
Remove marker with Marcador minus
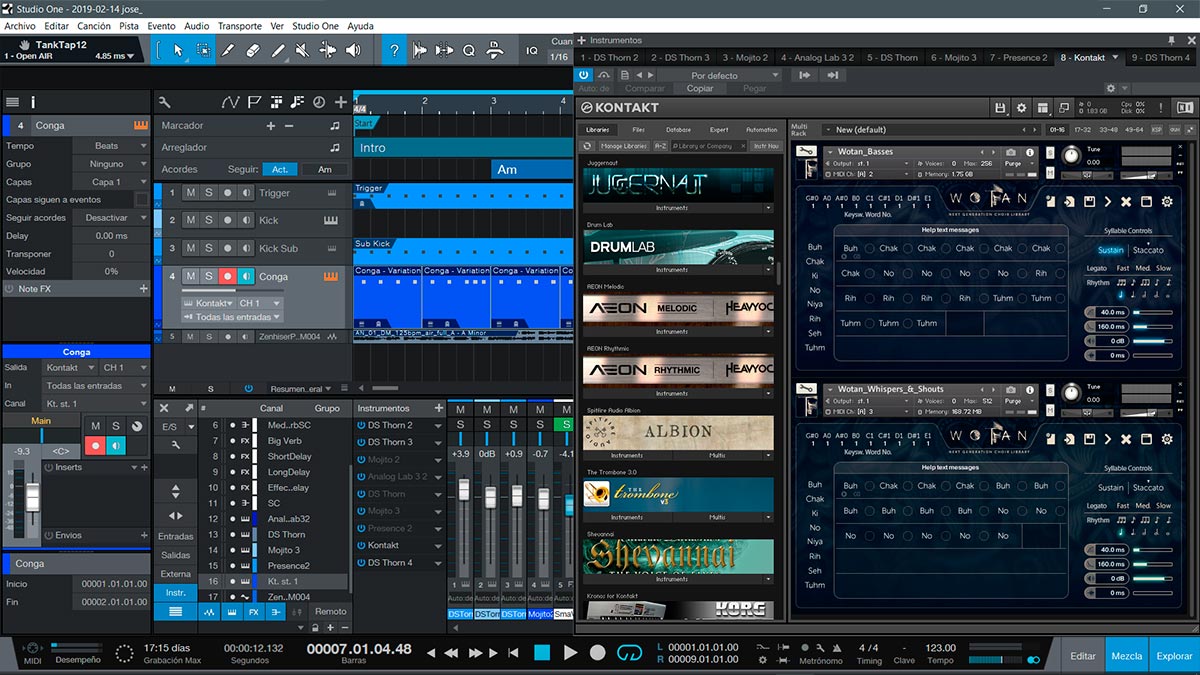pos(289,126)
